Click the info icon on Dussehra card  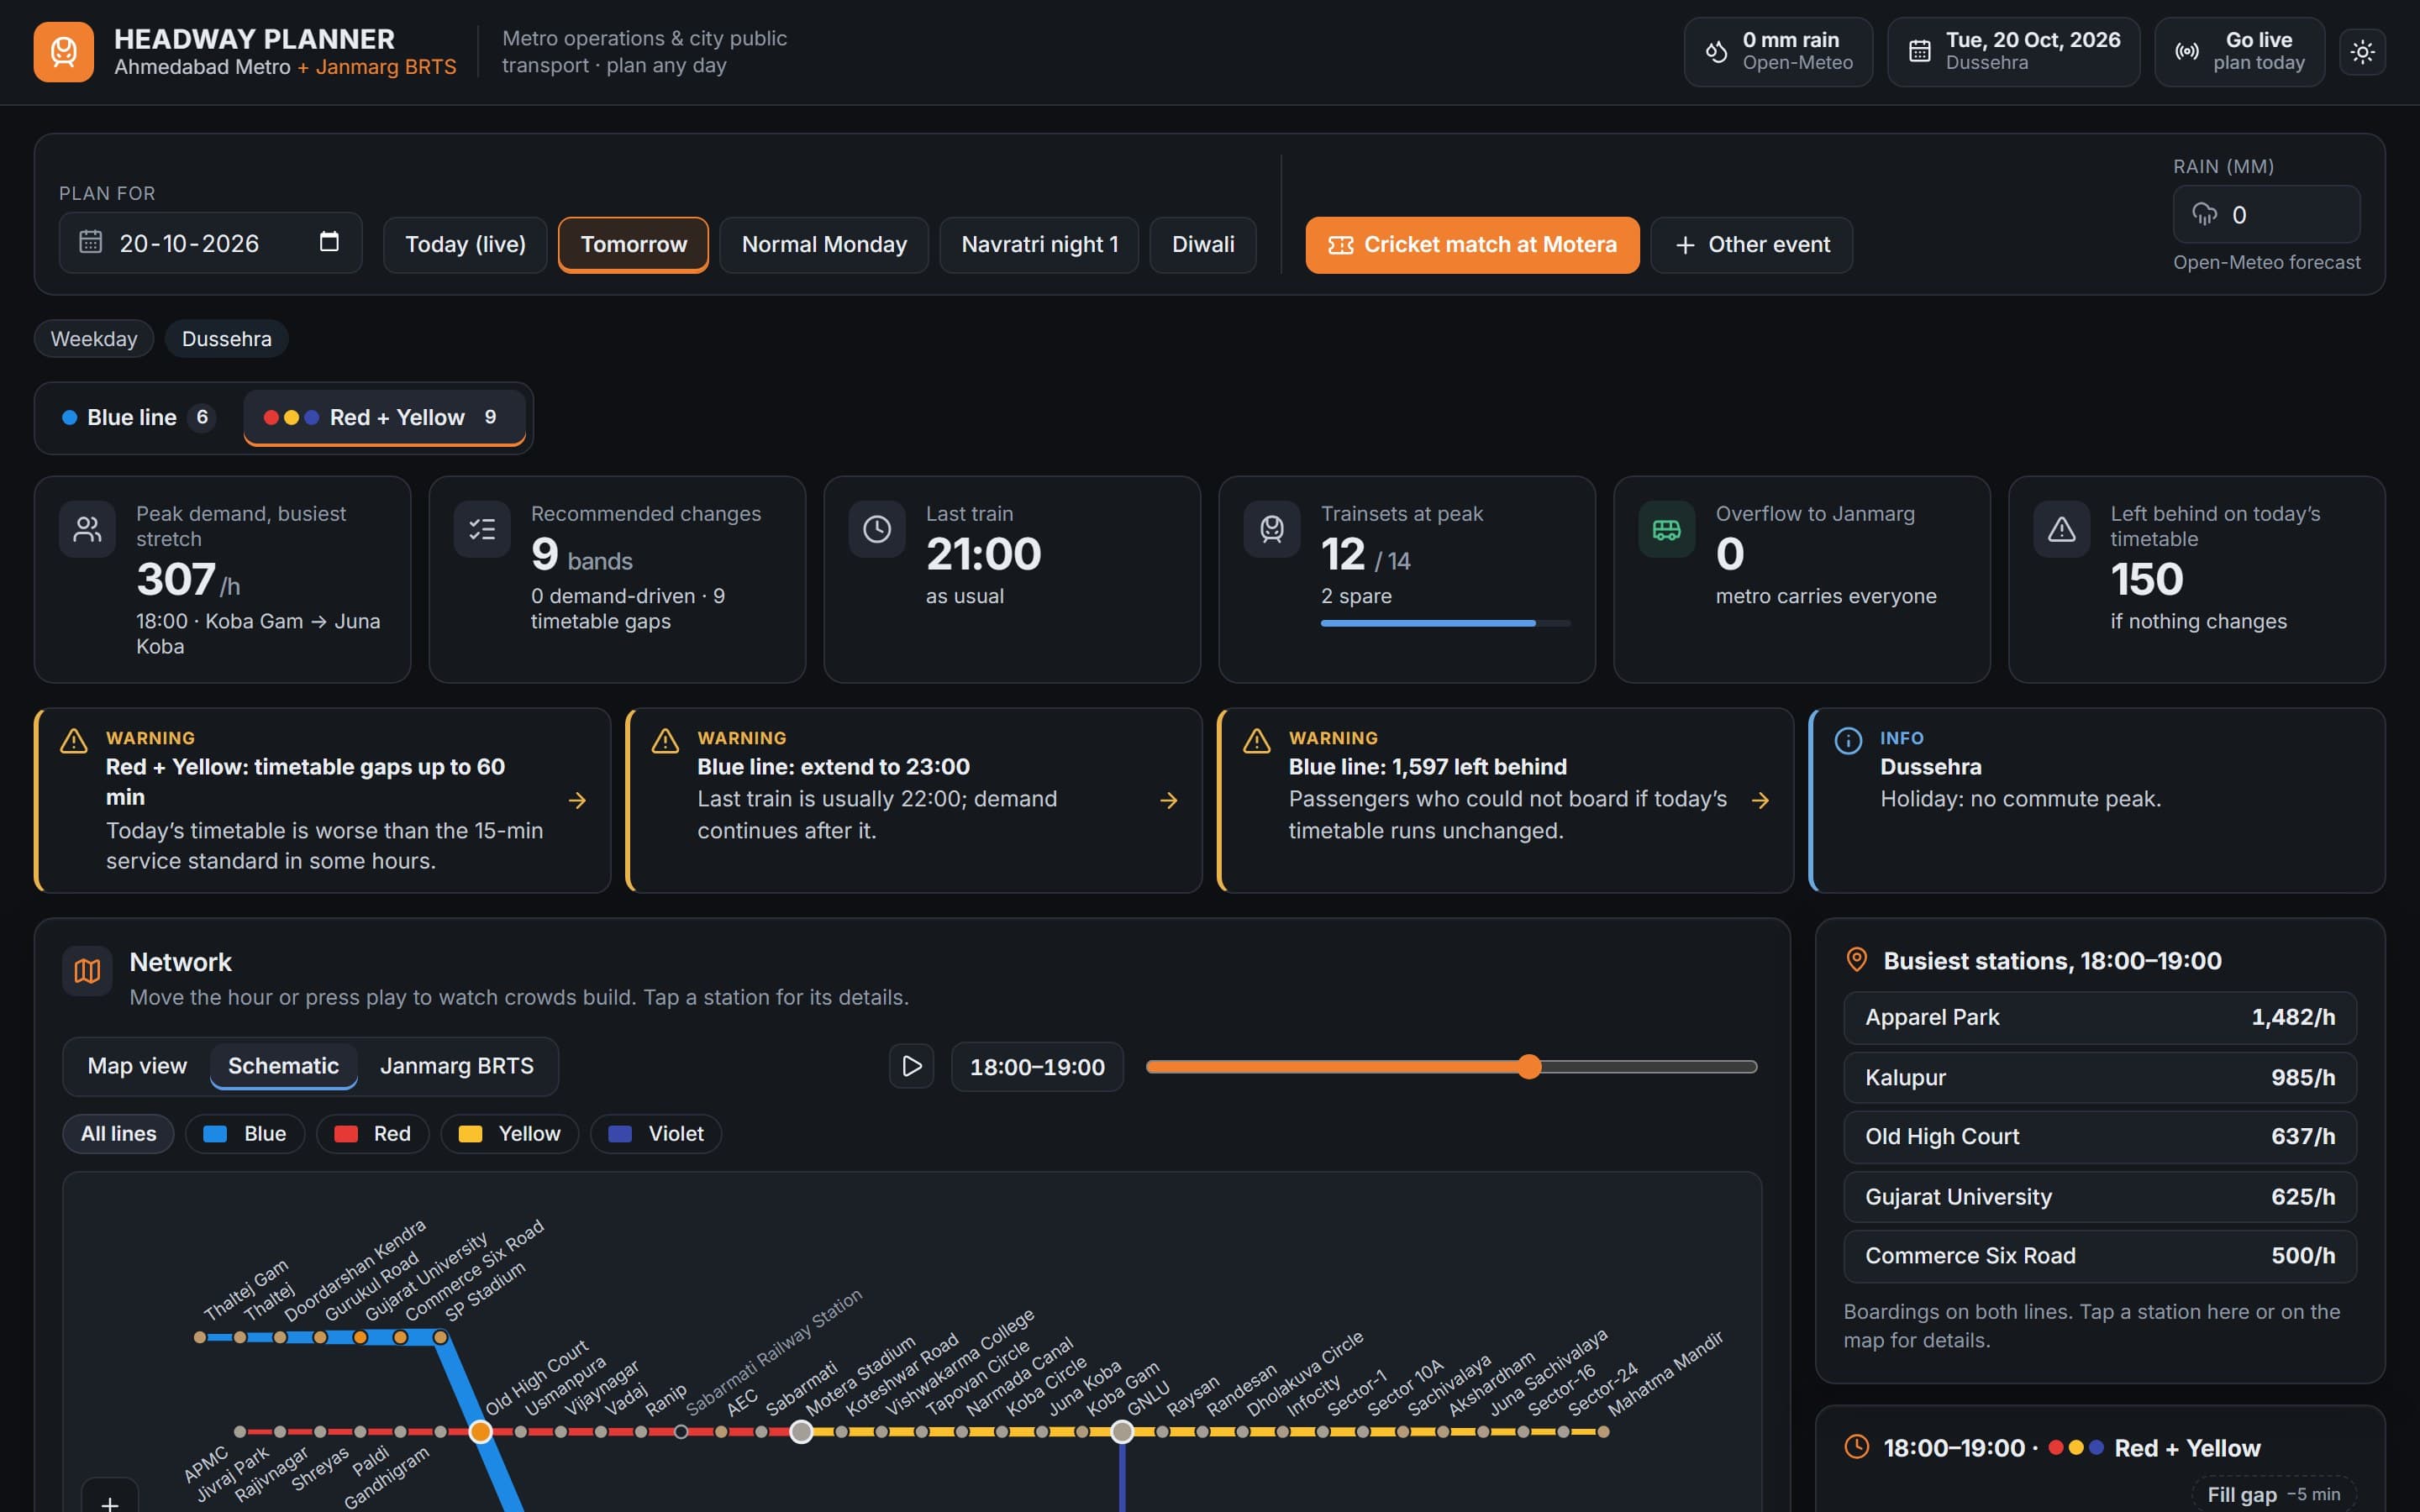point(1848,740)
